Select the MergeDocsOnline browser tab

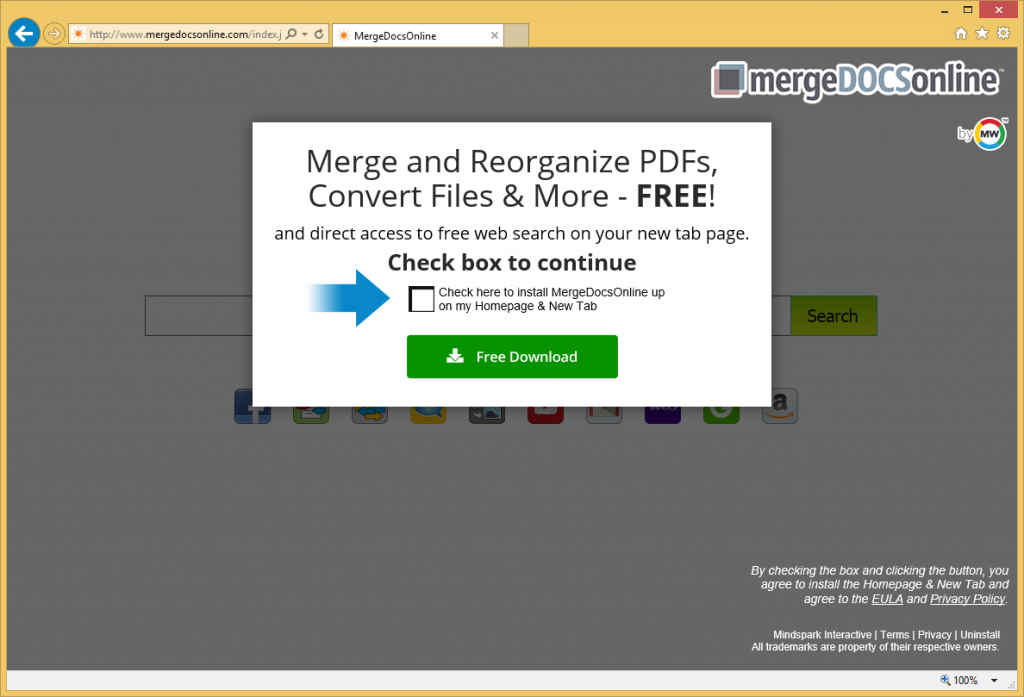[416, 35]
